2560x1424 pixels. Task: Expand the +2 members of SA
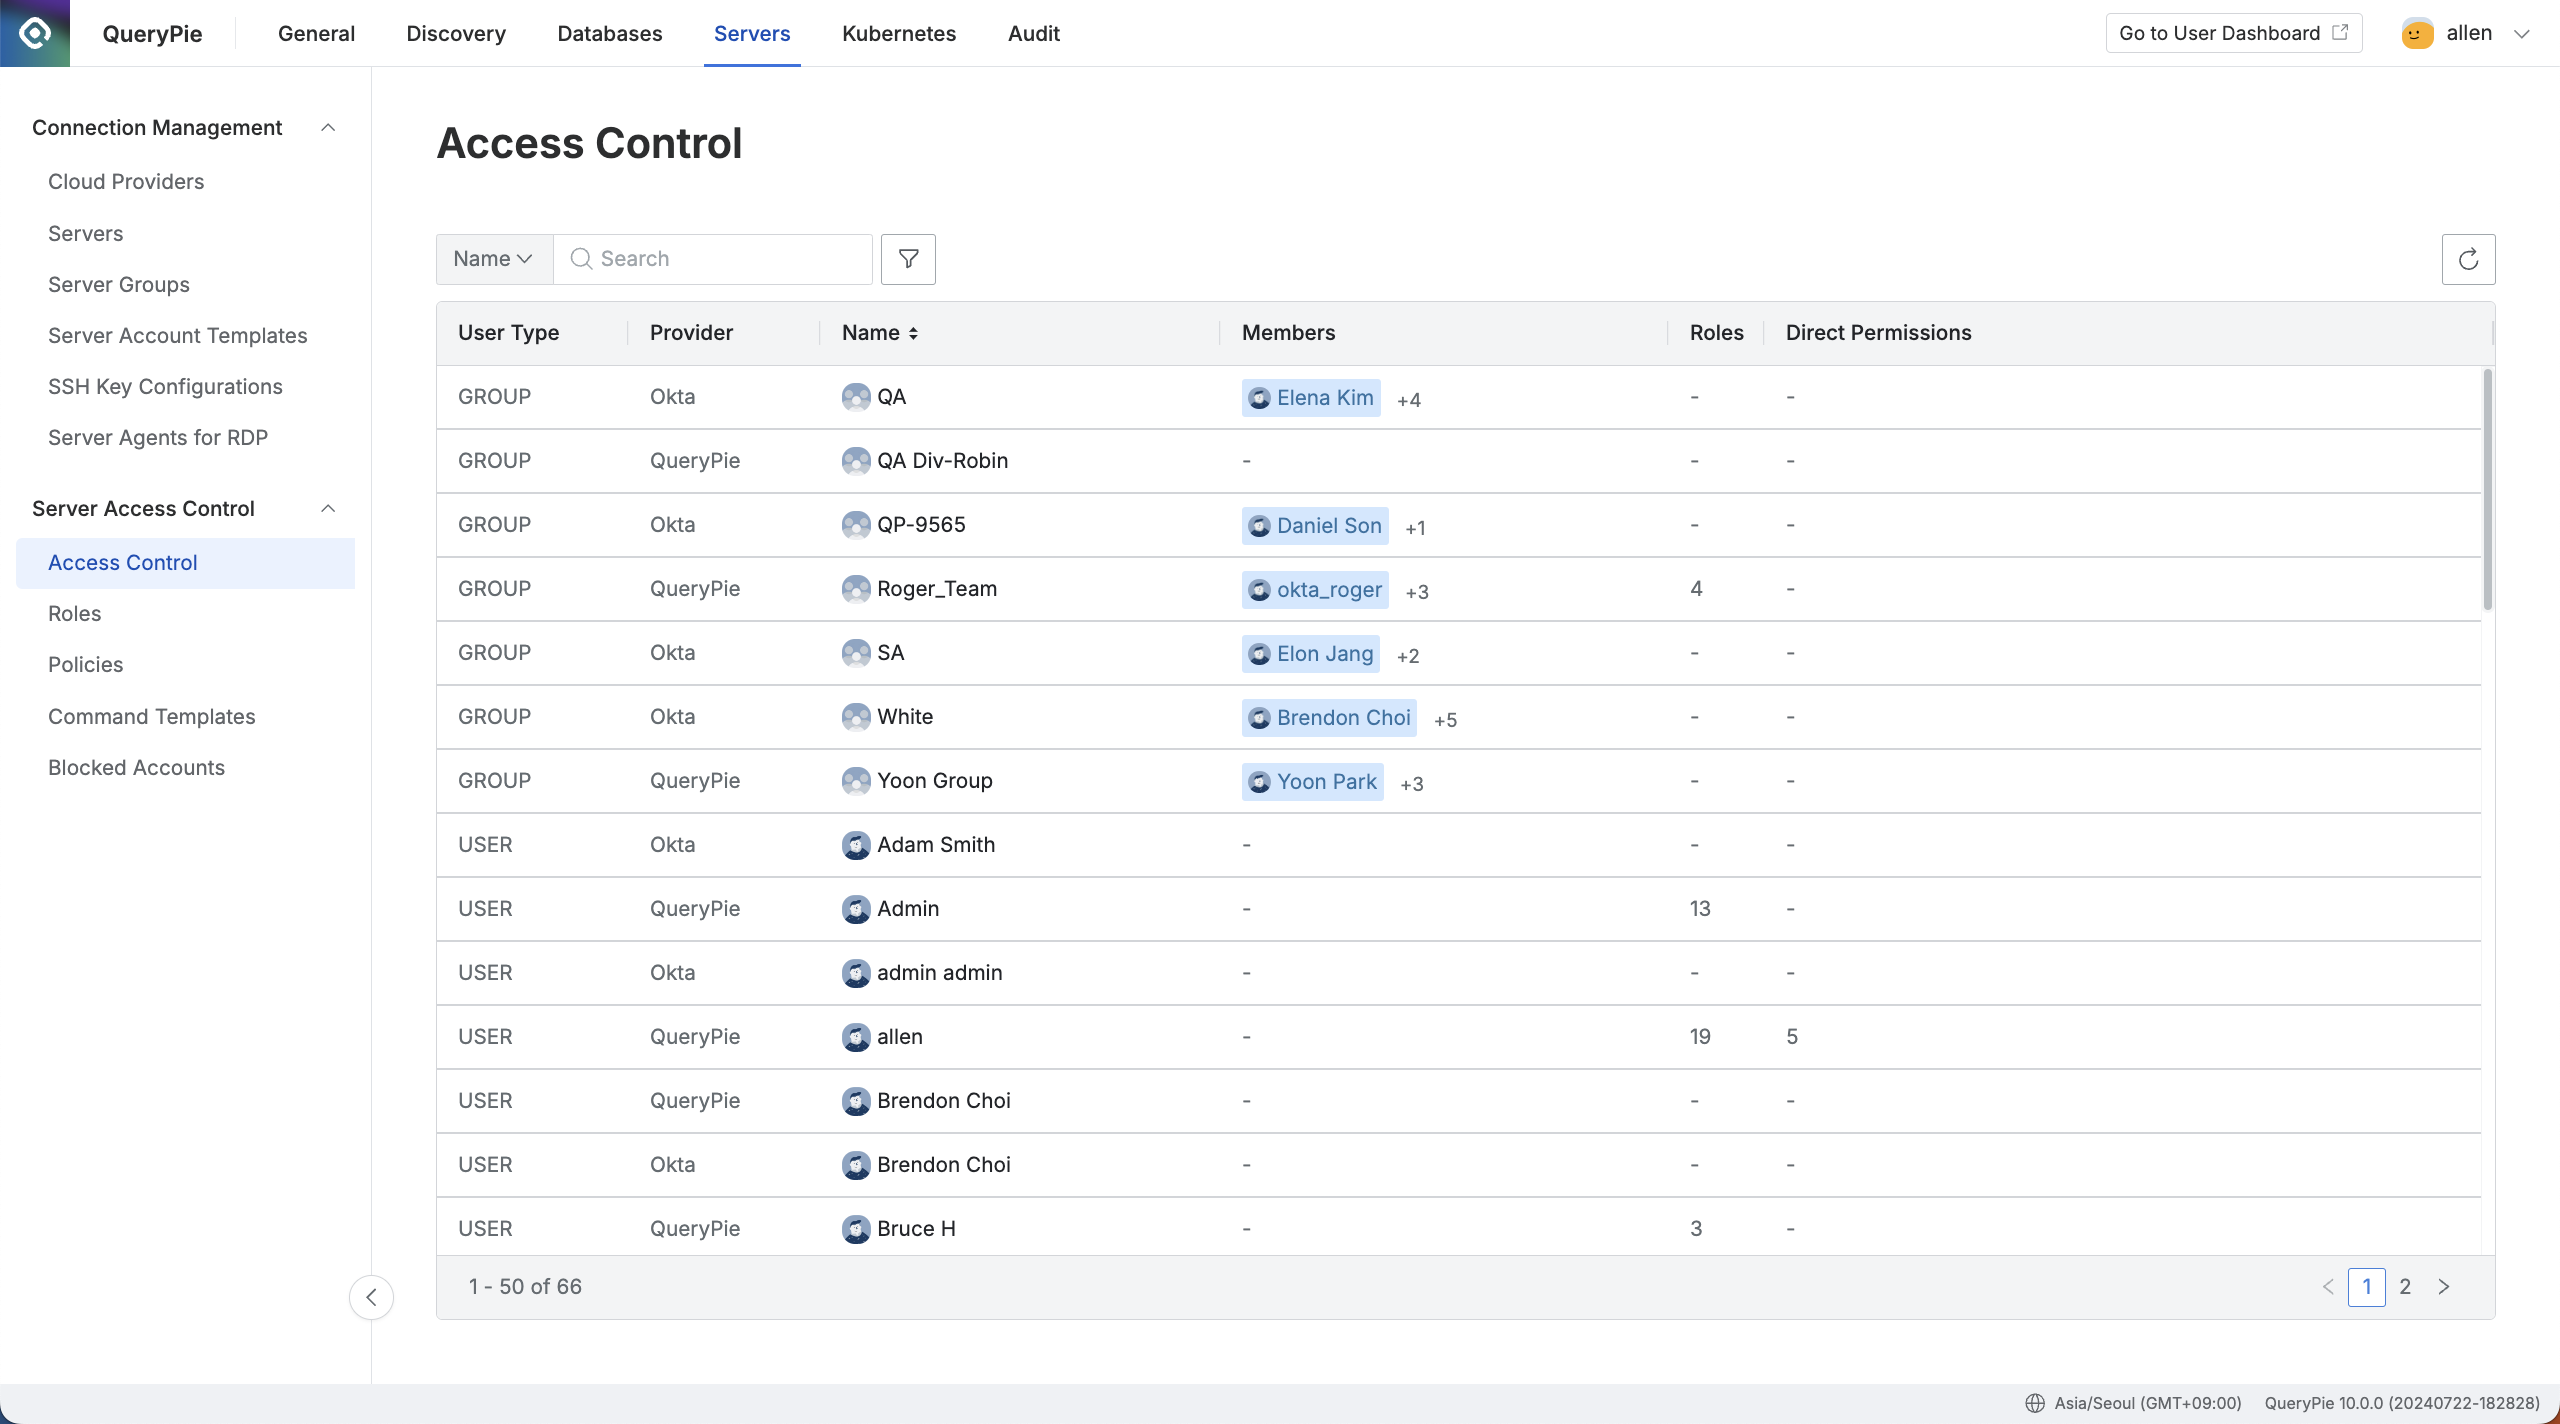click(1408, 656)
